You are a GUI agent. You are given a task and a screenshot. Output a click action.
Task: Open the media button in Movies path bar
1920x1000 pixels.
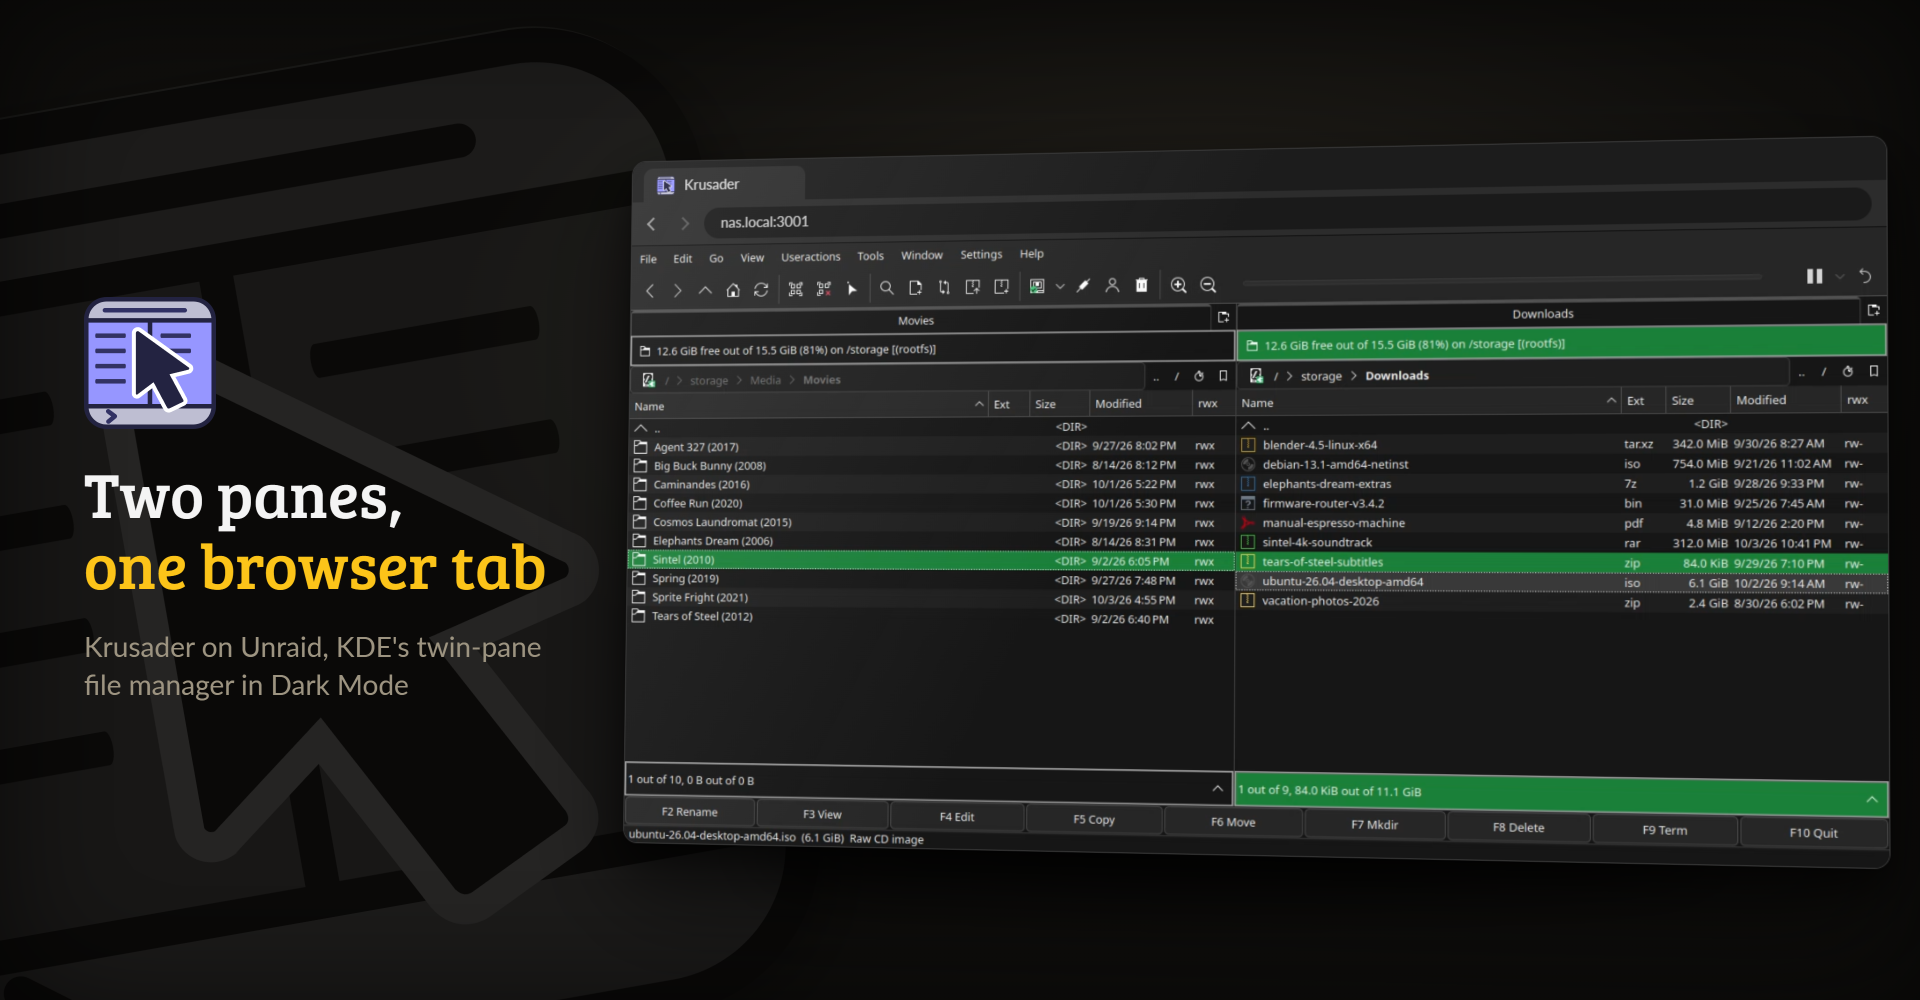(x=648, y=380)
